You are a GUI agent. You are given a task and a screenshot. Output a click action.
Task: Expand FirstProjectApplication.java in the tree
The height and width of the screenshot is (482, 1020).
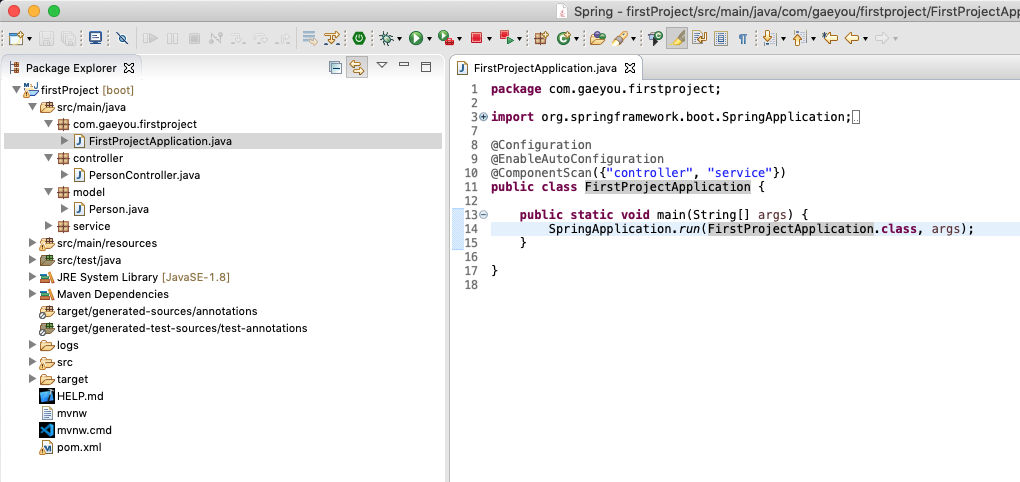(x=64, y=141)
